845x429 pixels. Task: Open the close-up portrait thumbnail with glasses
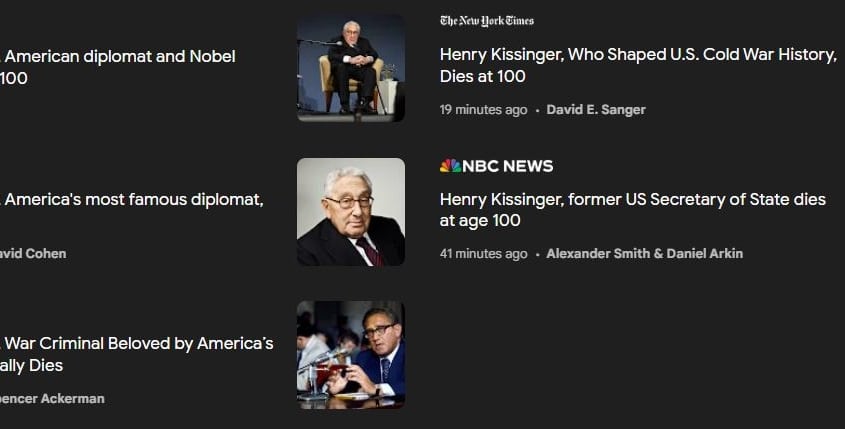pos(351,212)
